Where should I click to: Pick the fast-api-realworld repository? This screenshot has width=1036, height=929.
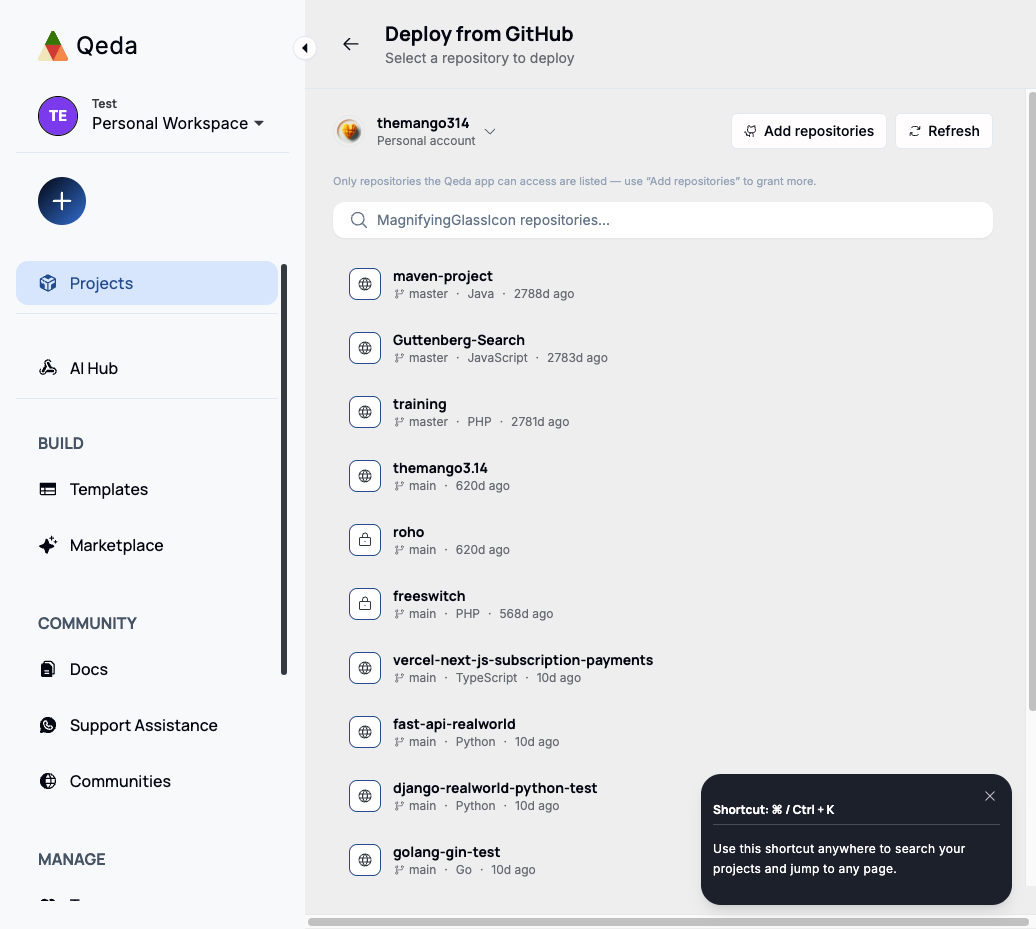(x=663, y=732)
